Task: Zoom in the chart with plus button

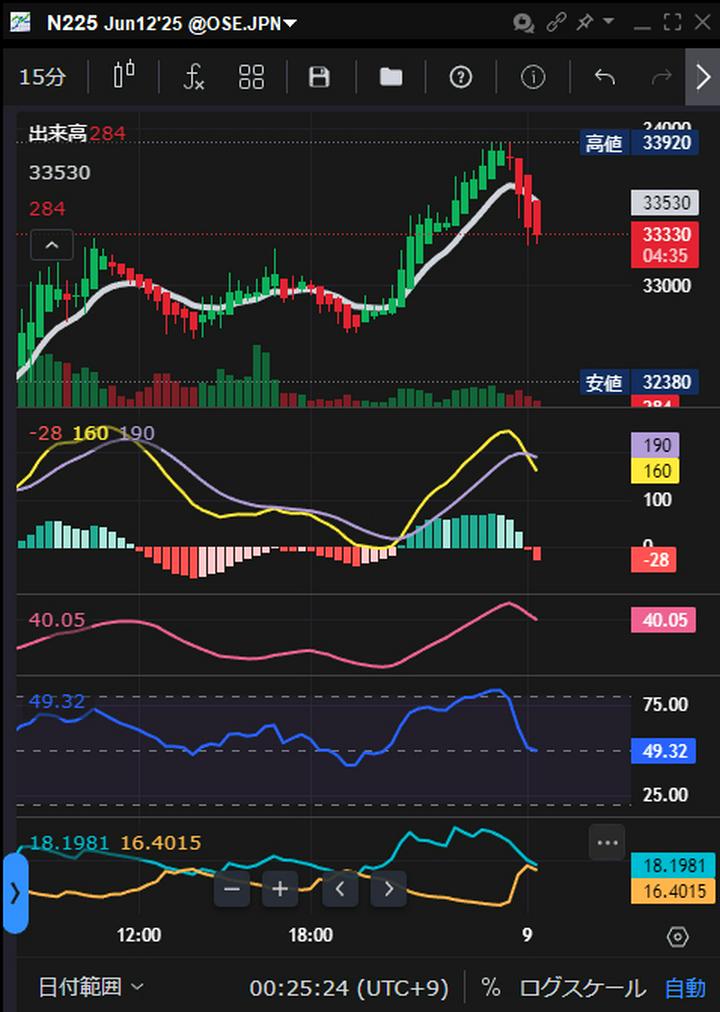Action: click(280, 888)
